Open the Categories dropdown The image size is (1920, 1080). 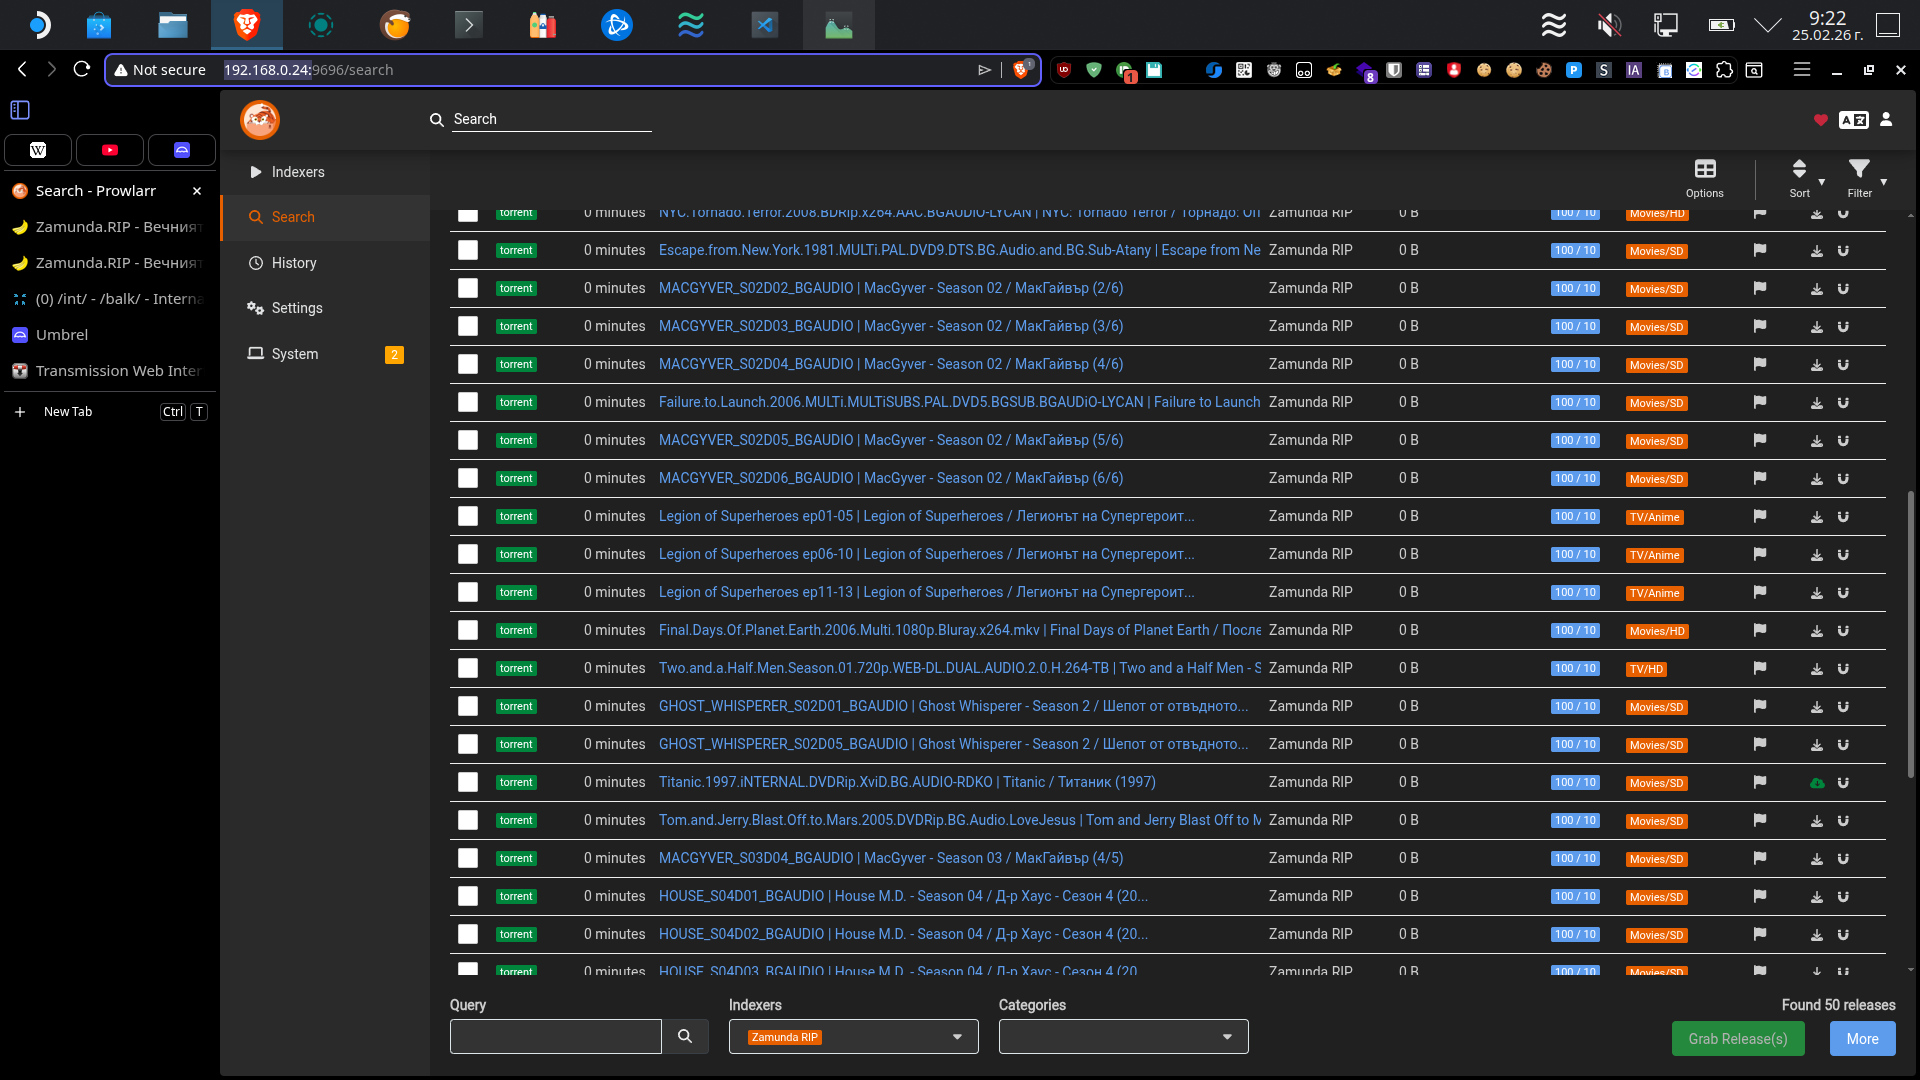pyautogui.click(x=1227, y=1037)
